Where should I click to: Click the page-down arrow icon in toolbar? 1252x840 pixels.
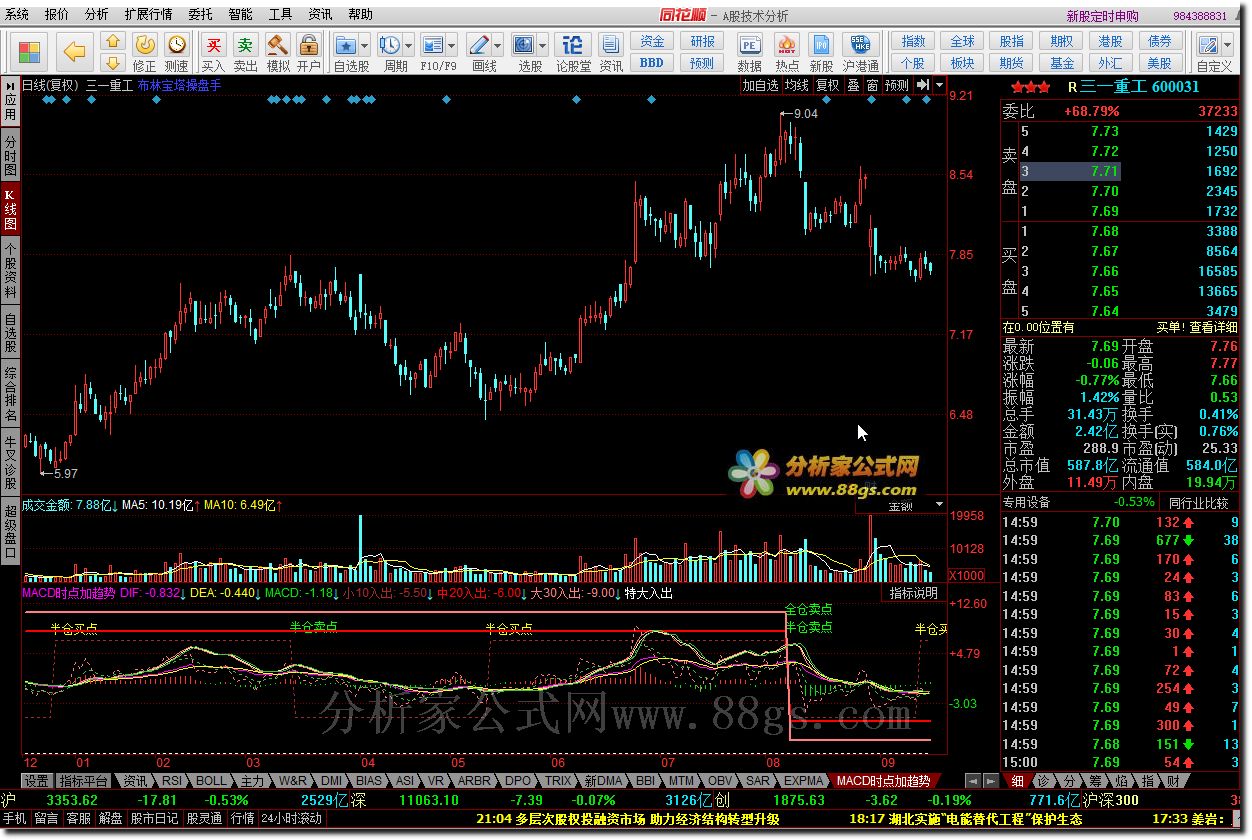(x=113, y=63)
